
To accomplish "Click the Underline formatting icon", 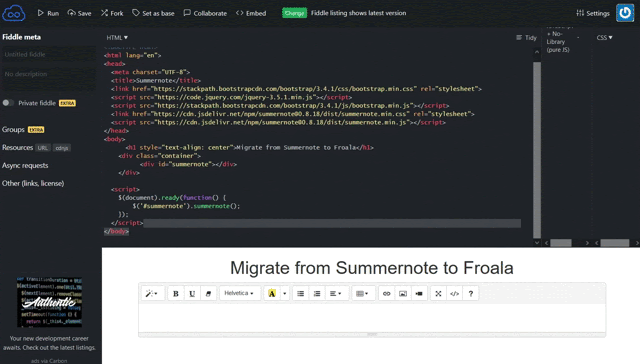I will (x=192, y=293).
